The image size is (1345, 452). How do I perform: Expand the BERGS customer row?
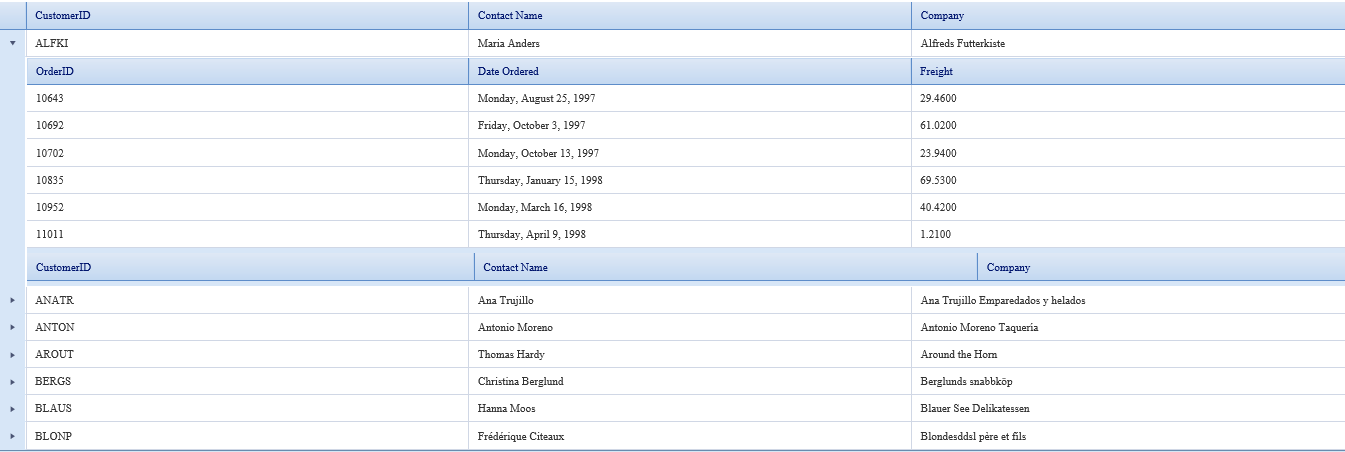pos(13,381)
